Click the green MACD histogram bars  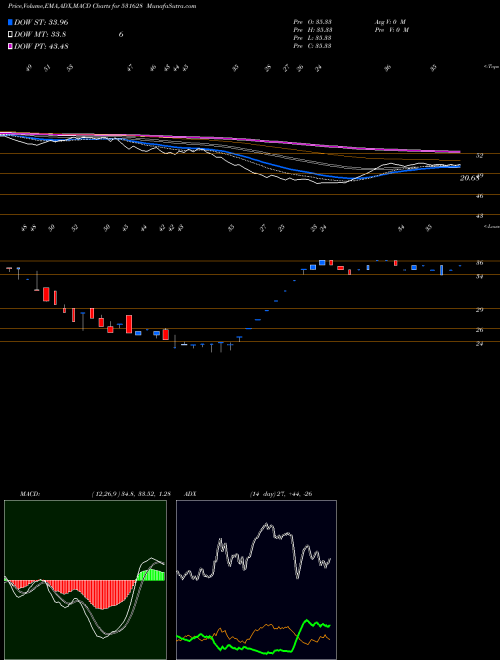click(x=151, y=575)
